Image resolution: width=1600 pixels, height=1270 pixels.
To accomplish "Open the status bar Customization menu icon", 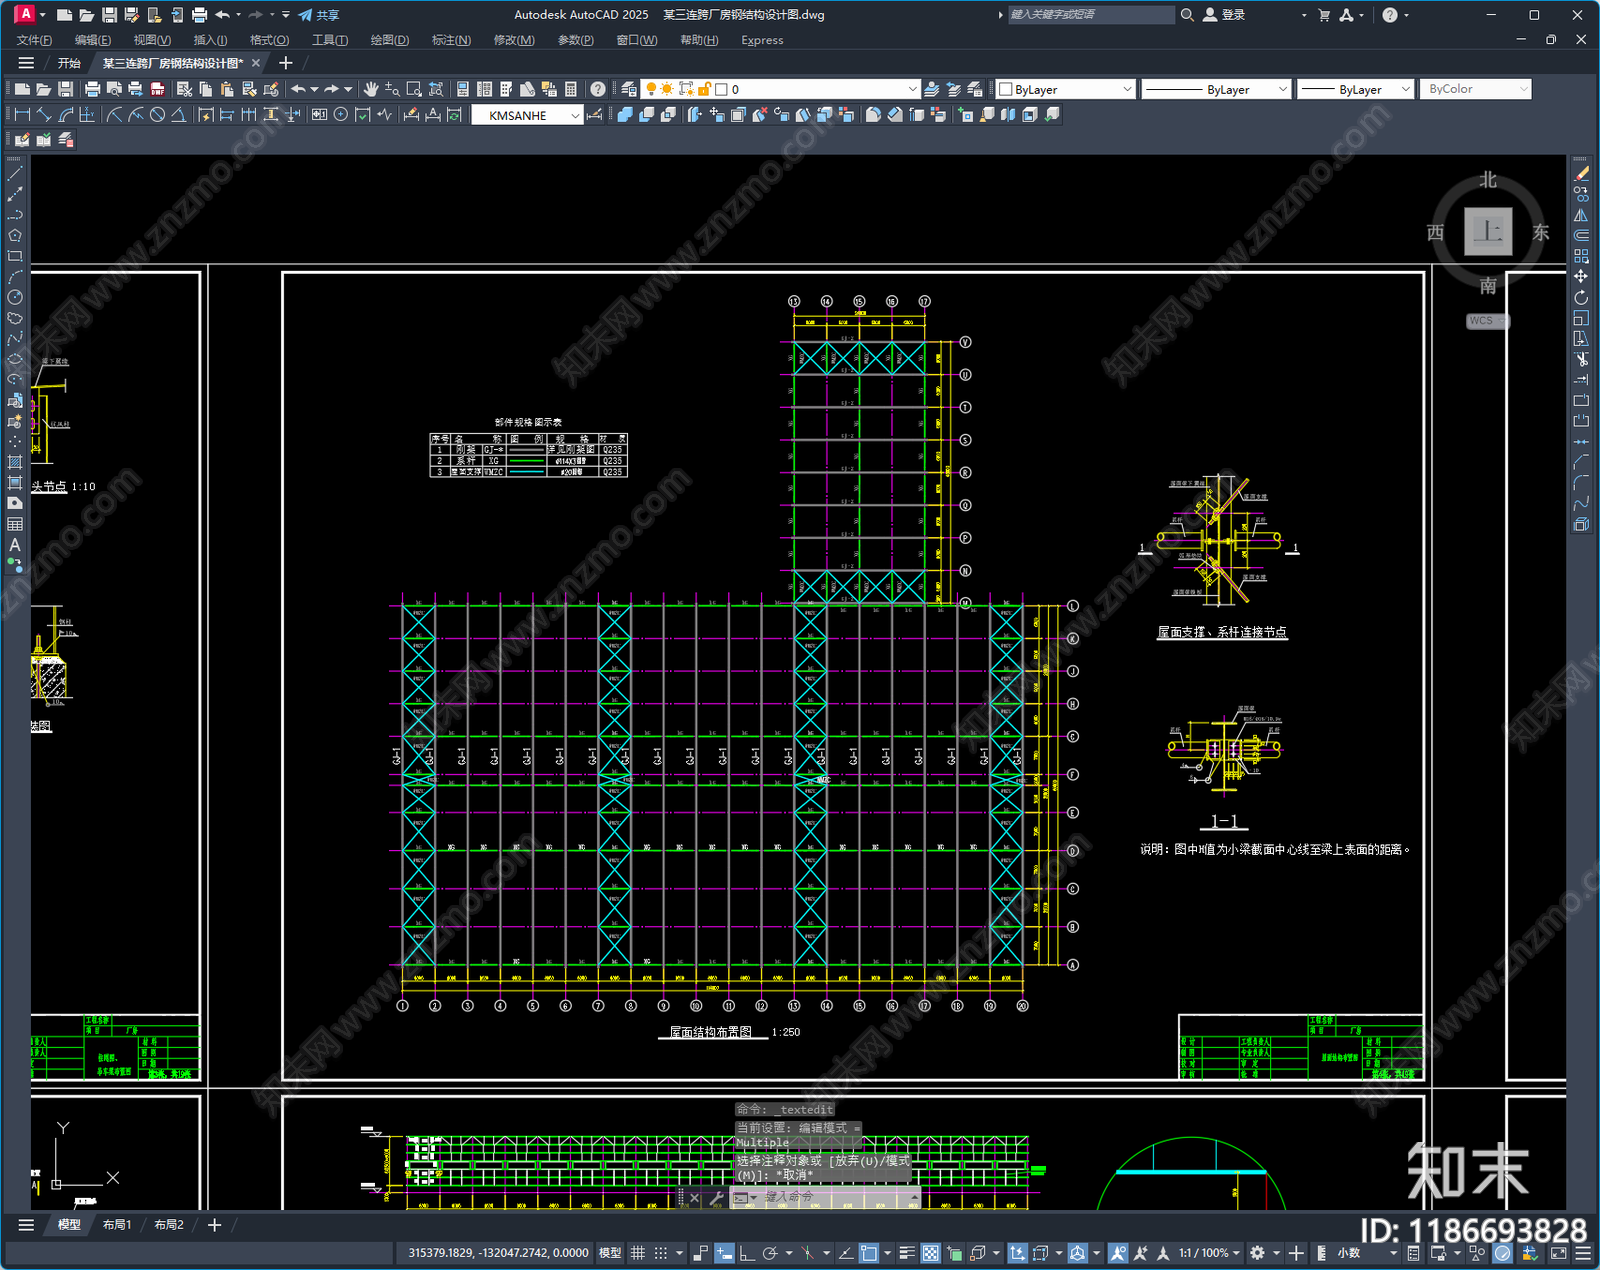I will tap(1583, 1253).
